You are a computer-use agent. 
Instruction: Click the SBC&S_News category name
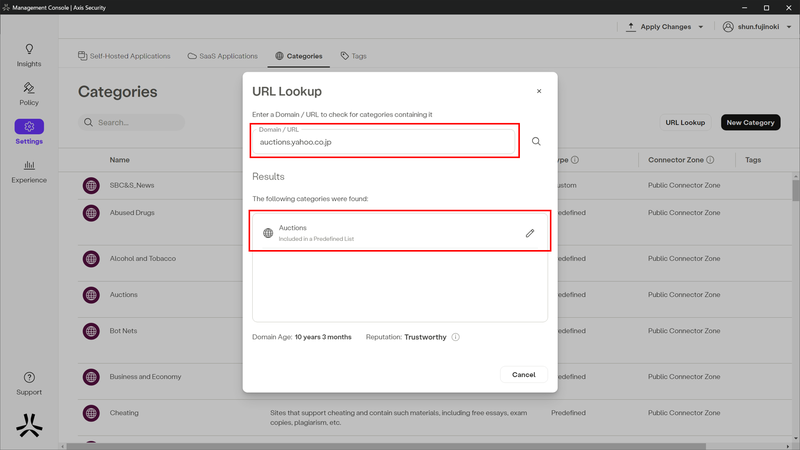point(132,185)
